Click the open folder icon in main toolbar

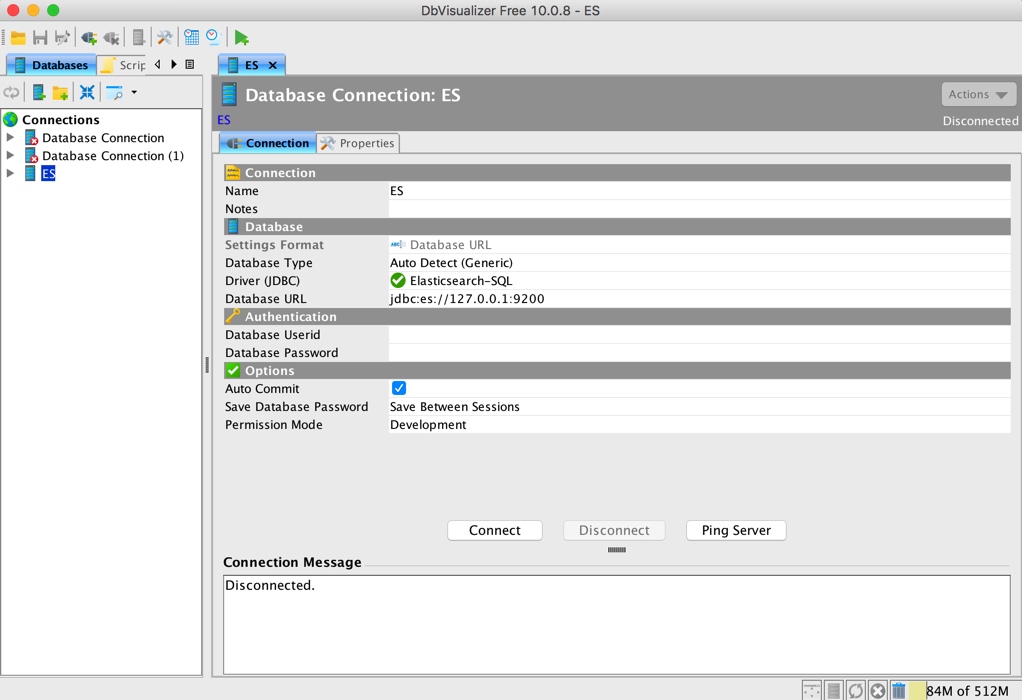18,38
